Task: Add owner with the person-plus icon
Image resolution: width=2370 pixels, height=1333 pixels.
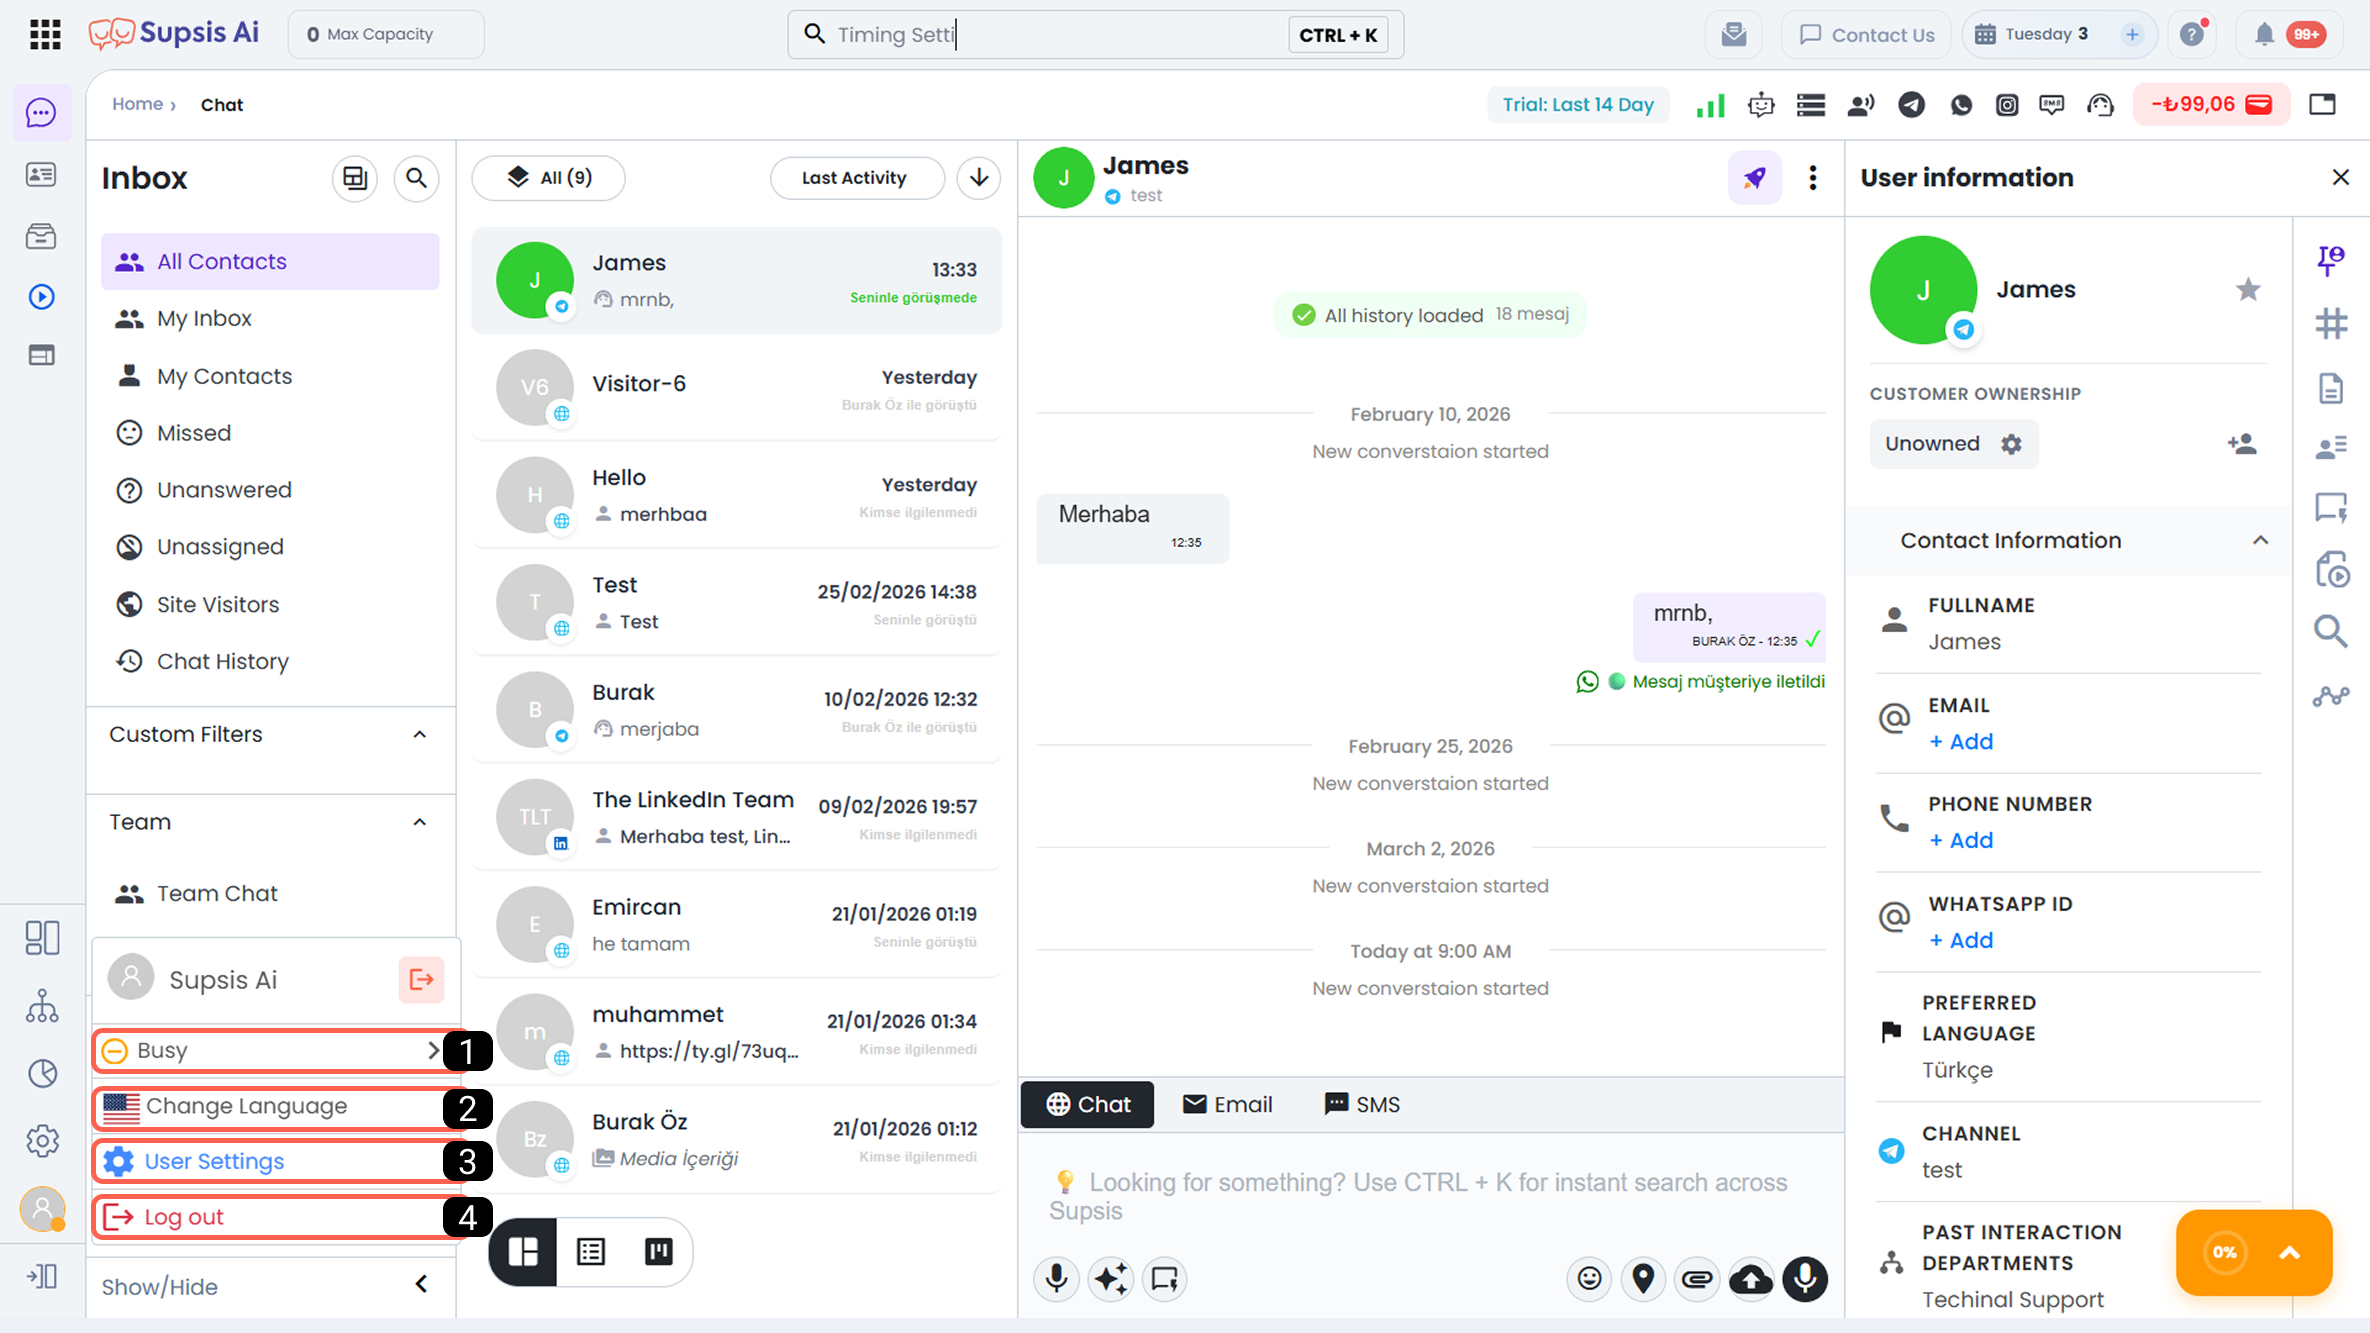Action: coord(2242,443)
